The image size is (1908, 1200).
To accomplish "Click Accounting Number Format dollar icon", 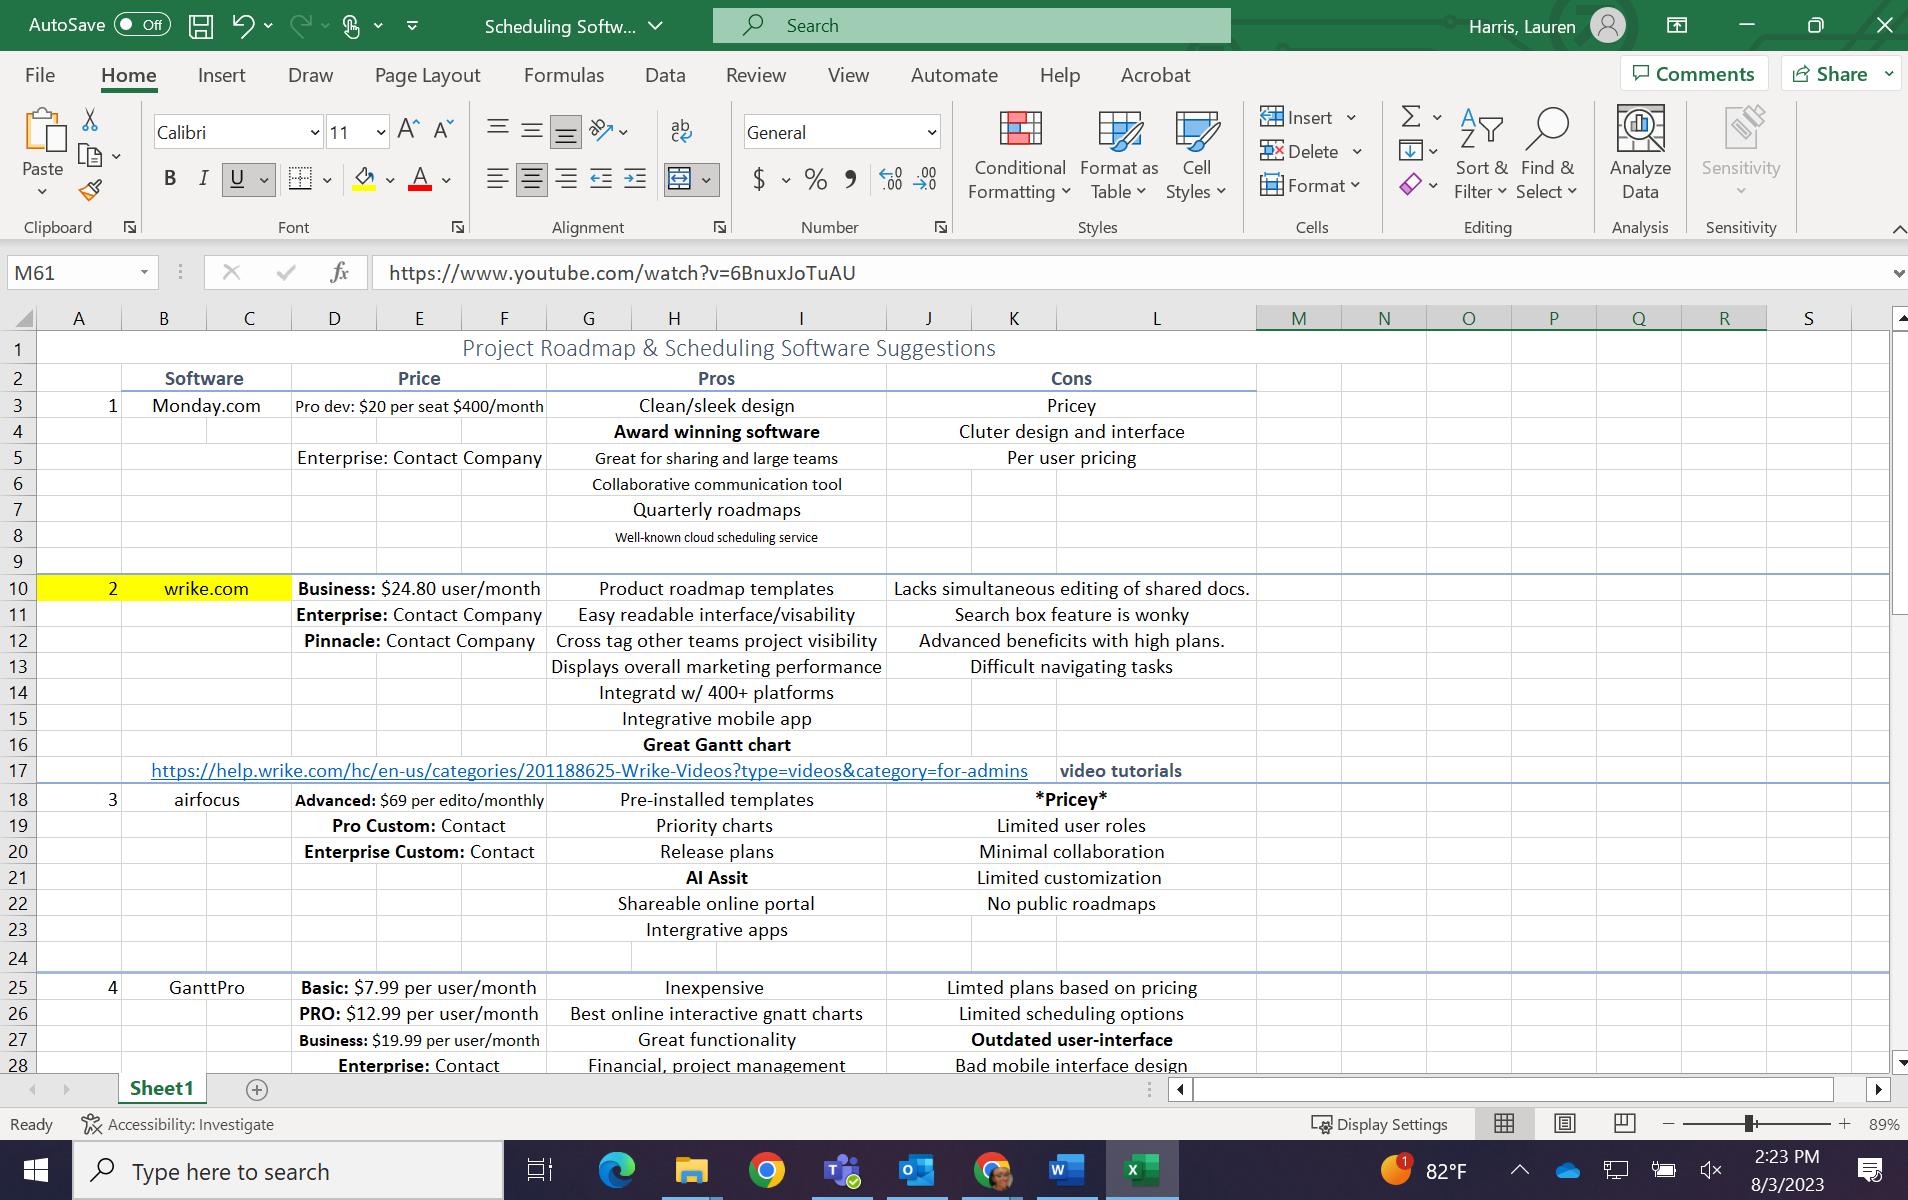I will [760, 179].
